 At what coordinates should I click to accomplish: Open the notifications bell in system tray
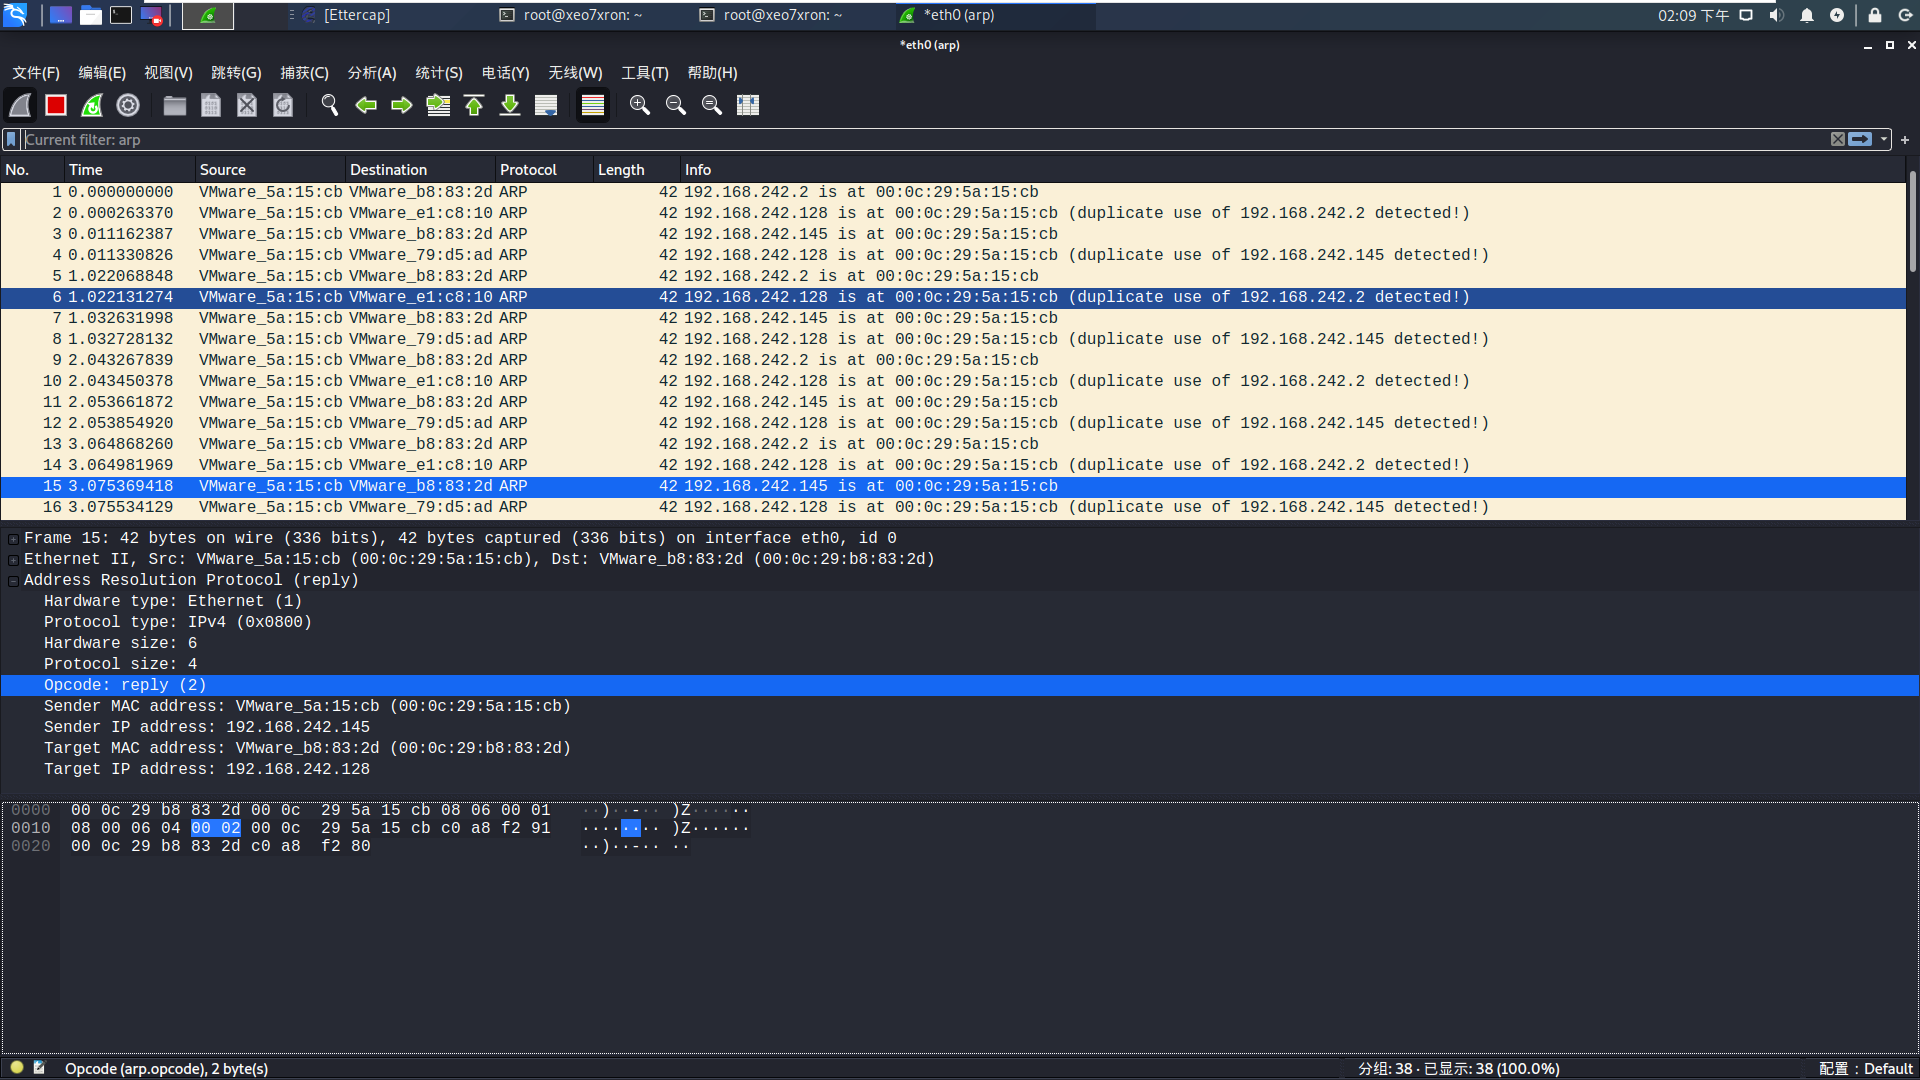click(1807, 15)
